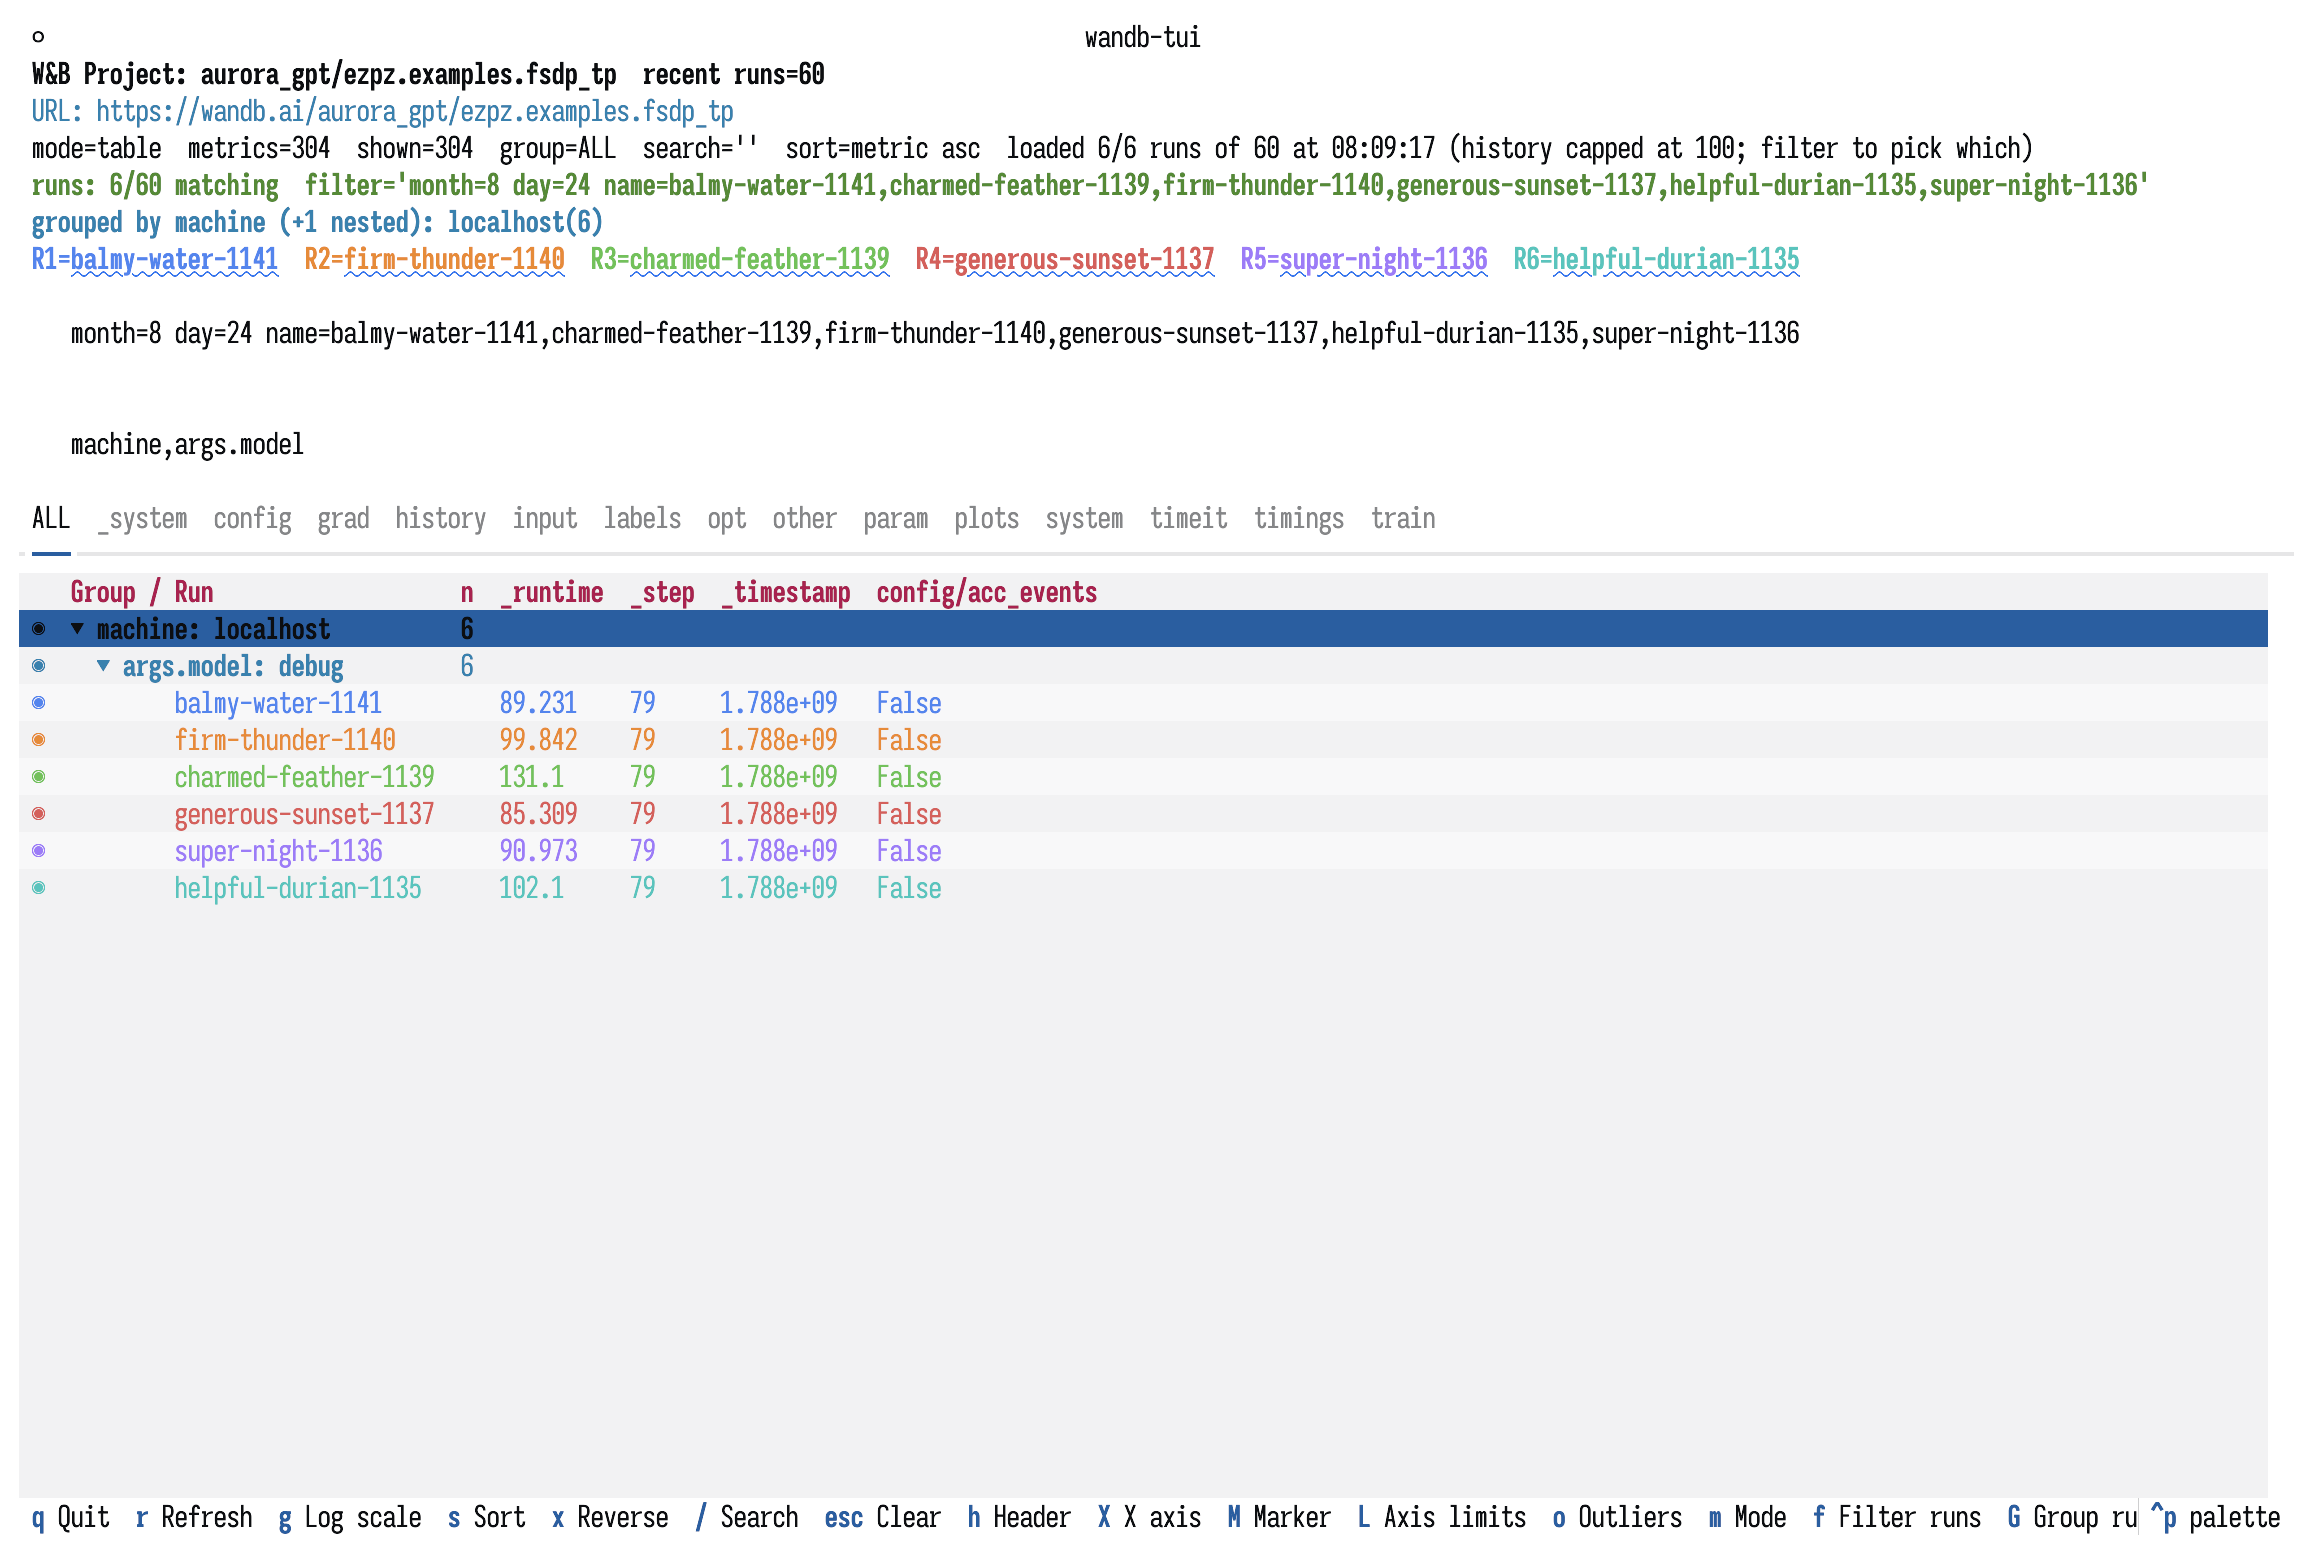
Task: Select the balmy-water-1141 run row
Action: 1143,703
